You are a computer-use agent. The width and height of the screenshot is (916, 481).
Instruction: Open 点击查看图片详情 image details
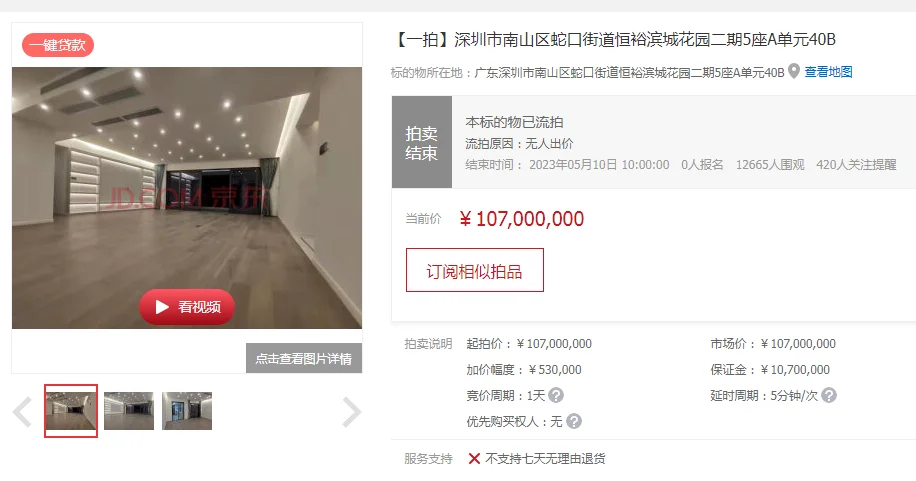(x=304, y=358)
